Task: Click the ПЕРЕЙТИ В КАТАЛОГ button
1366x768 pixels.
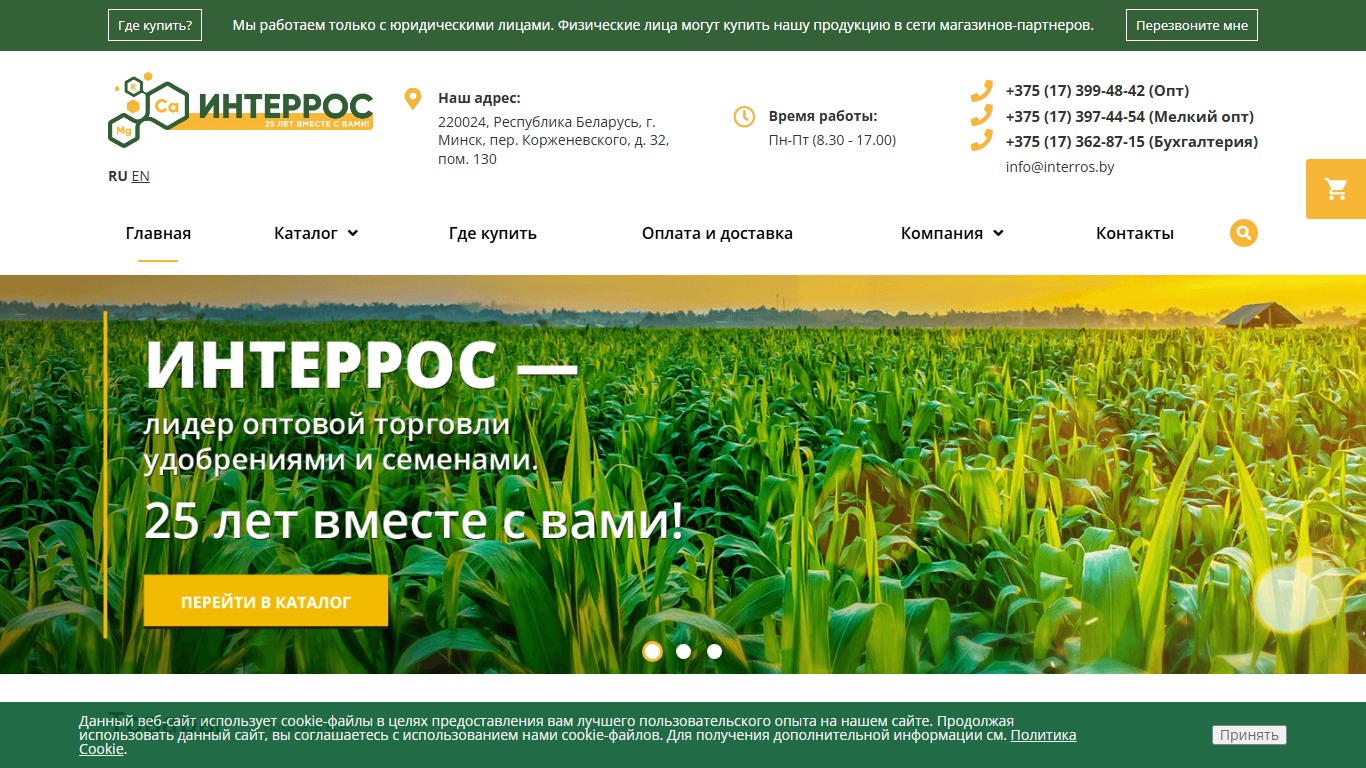Action: point(266,601)
